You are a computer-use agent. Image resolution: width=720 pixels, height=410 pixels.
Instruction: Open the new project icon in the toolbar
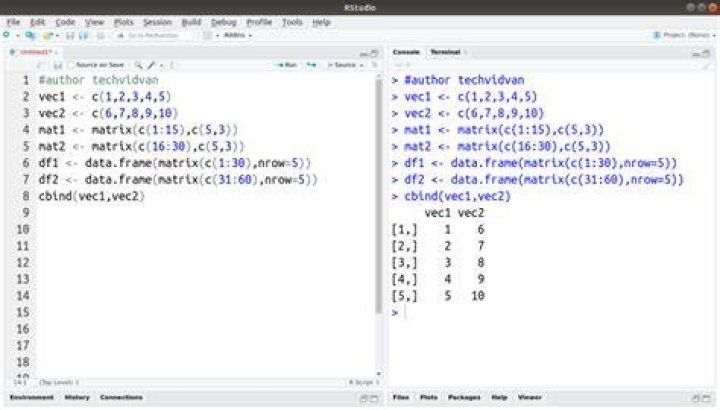pos(30,35)
